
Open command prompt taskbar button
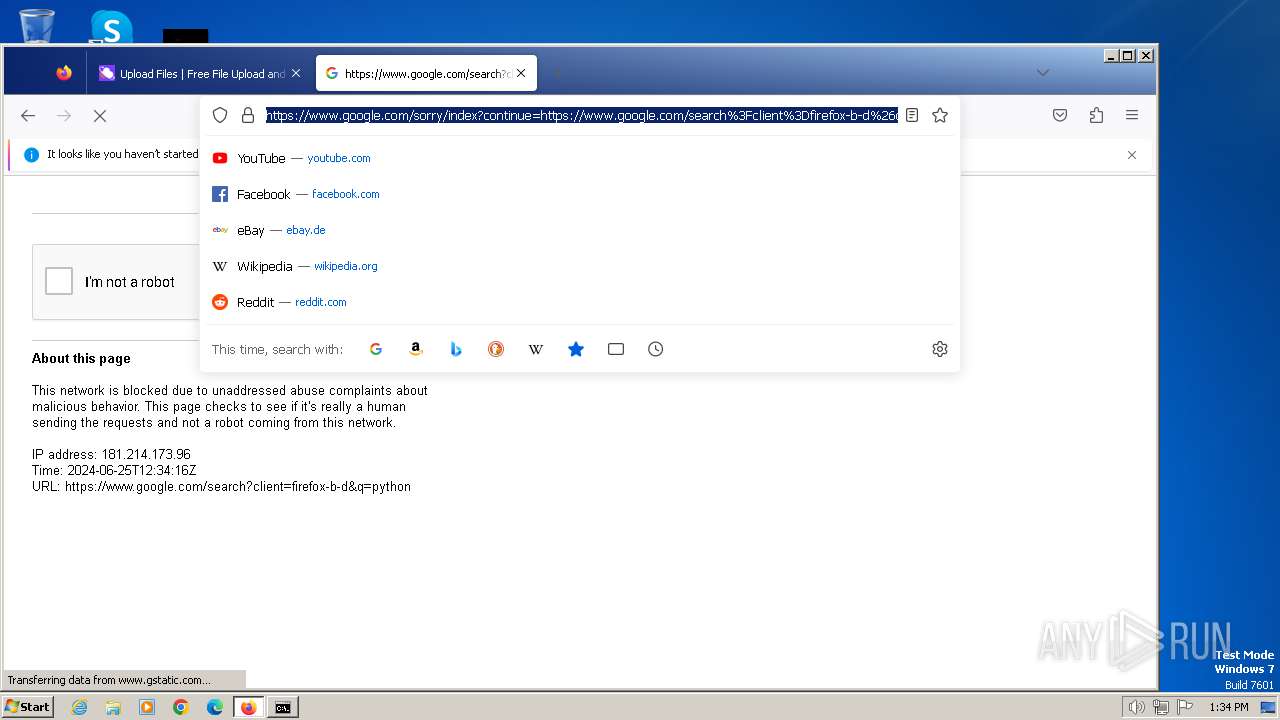(283, 707)
